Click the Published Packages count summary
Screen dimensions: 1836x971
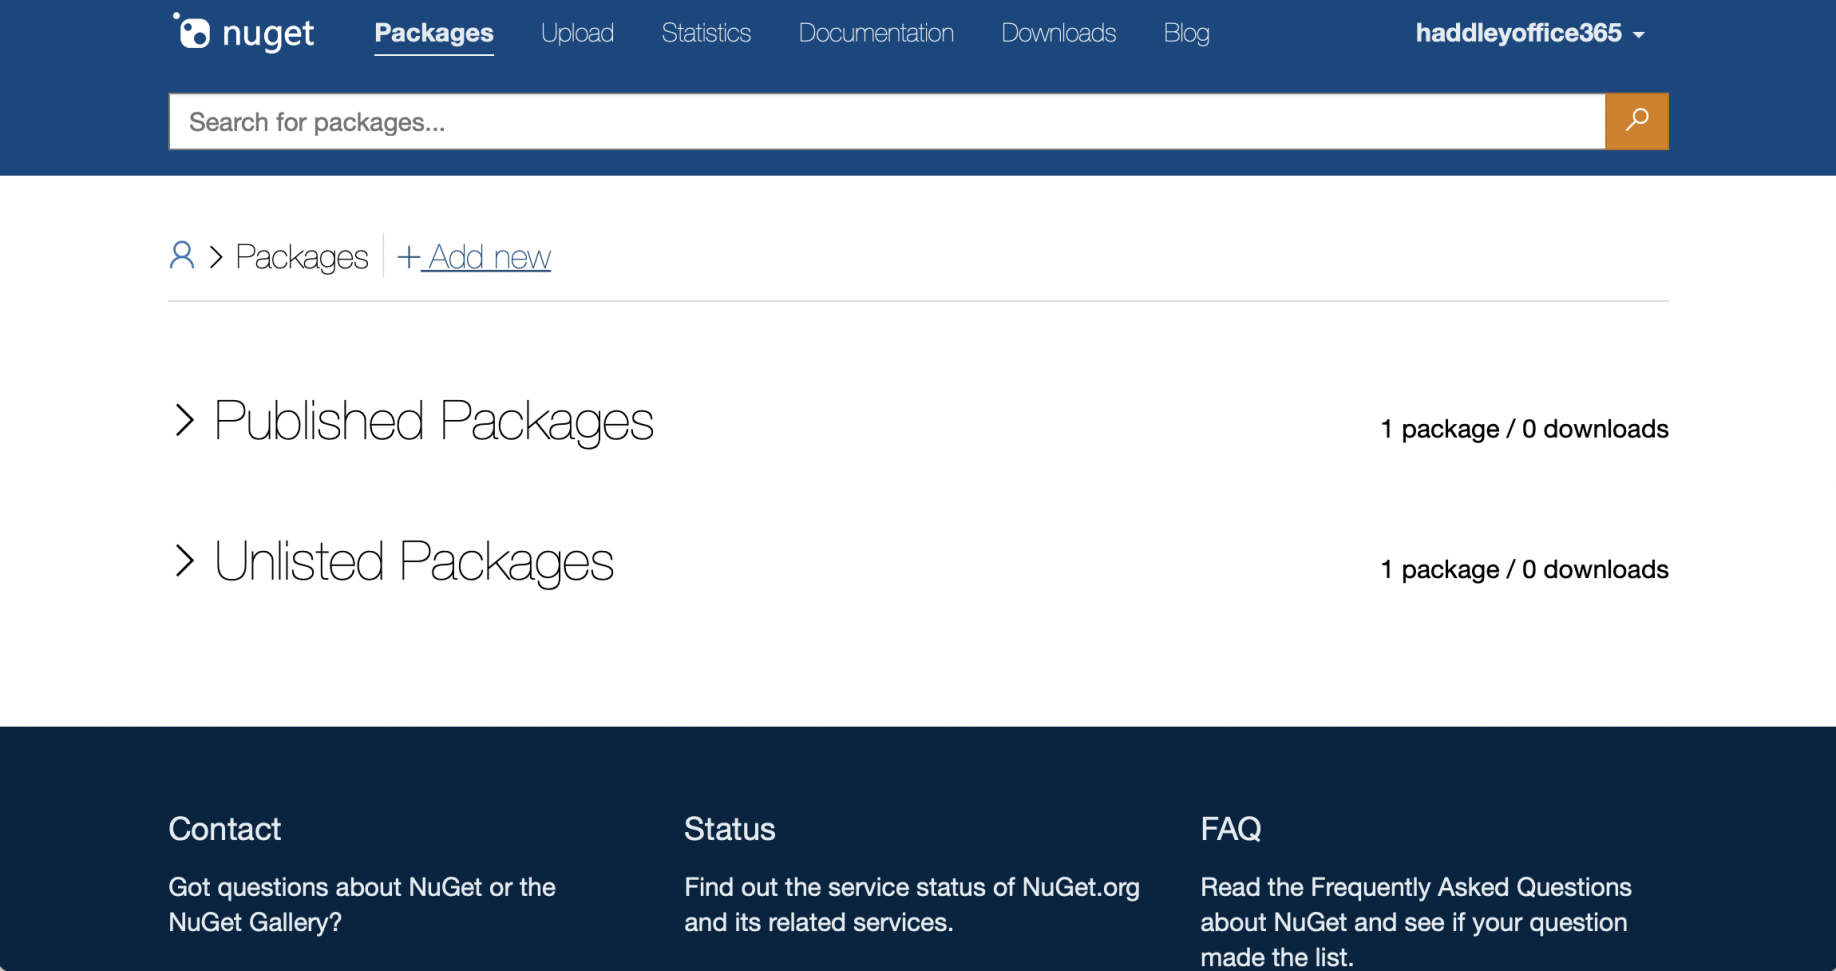pos(1524,429)
